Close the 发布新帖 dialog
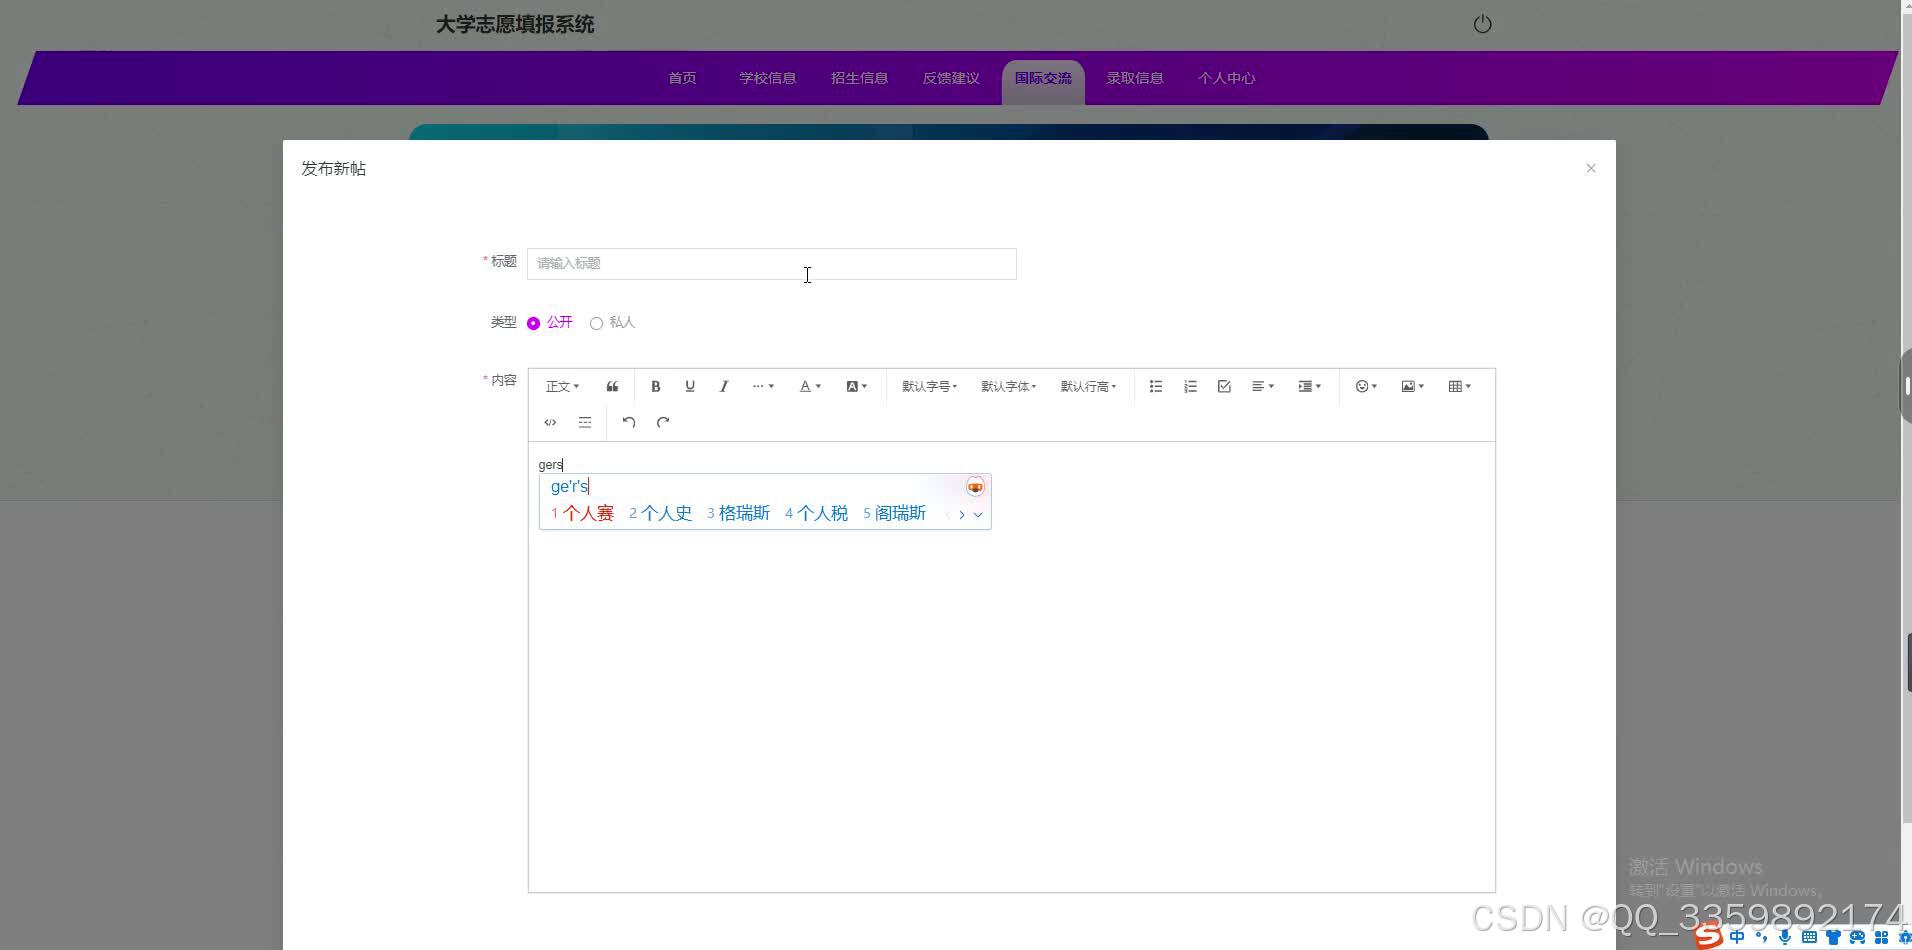This screenshot has width=1912, height=950. [1590, 168]
